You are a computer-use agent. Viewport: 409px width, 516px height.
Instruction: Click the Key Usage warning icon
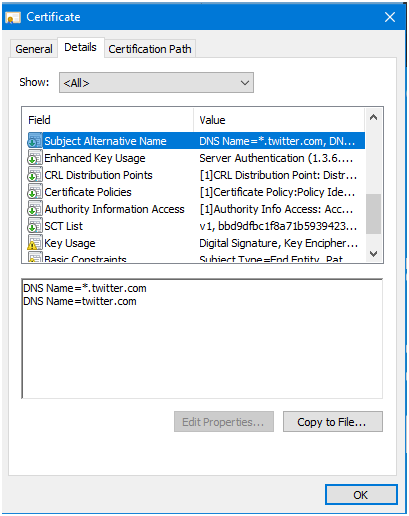pos(35,243)
